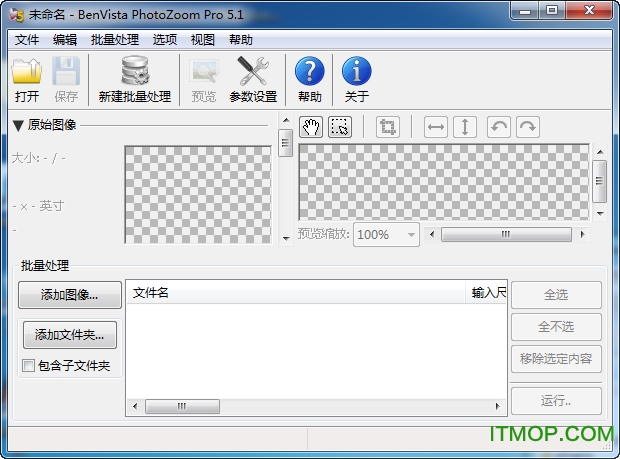Select the hand pan tool
620x459 pixels.
(x=311, y=127)
